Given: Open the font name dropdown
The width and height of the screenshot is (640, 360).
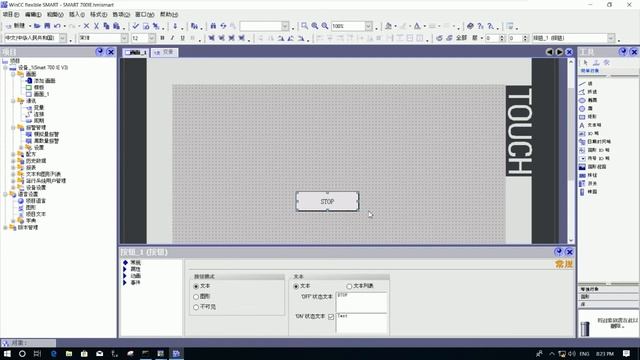Looking at the screenshot, I should (x=124, y=38).
